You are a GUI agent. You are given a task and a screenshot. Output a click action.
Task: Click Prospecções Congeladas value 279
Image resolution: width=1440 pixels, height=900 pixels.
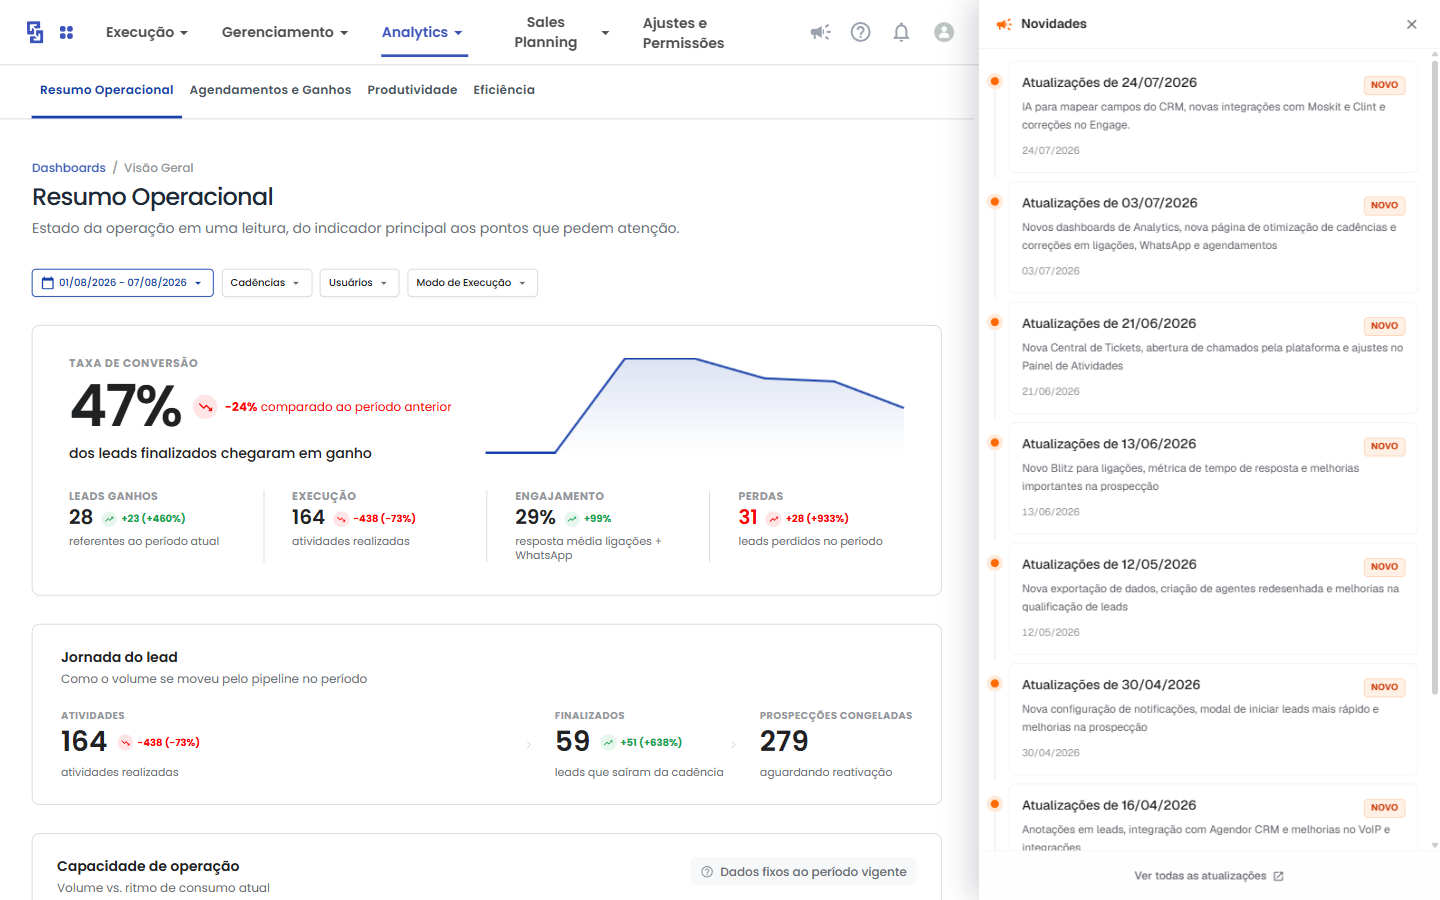[x=784, y=741]
